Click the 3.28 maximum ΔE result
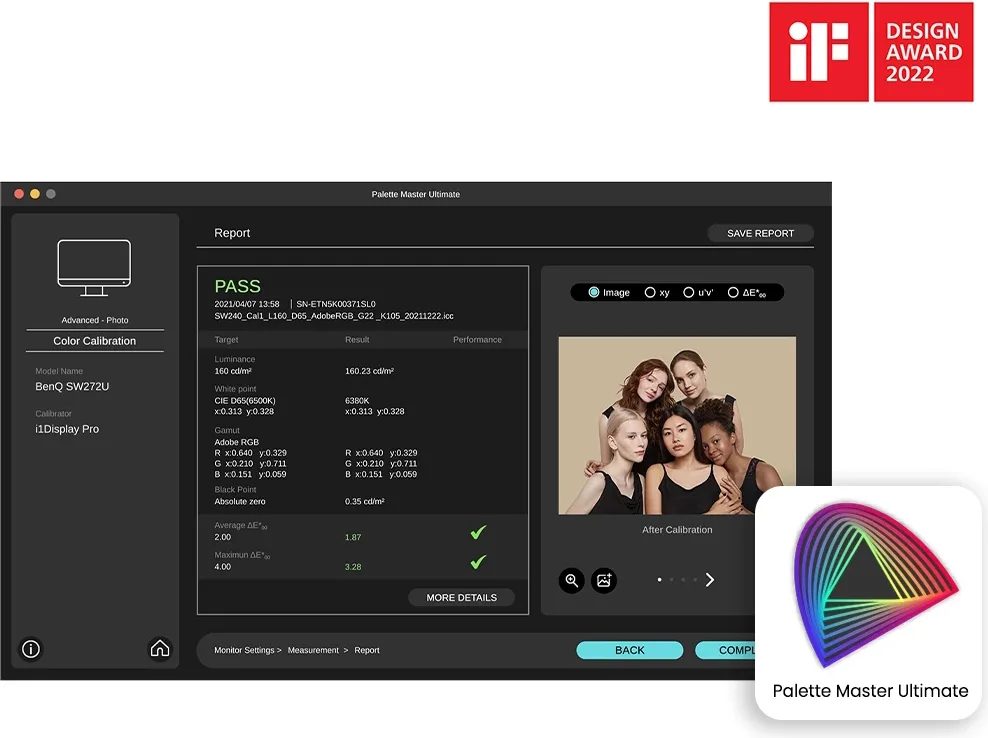The image size is (988, 738). tap(353, 567)
